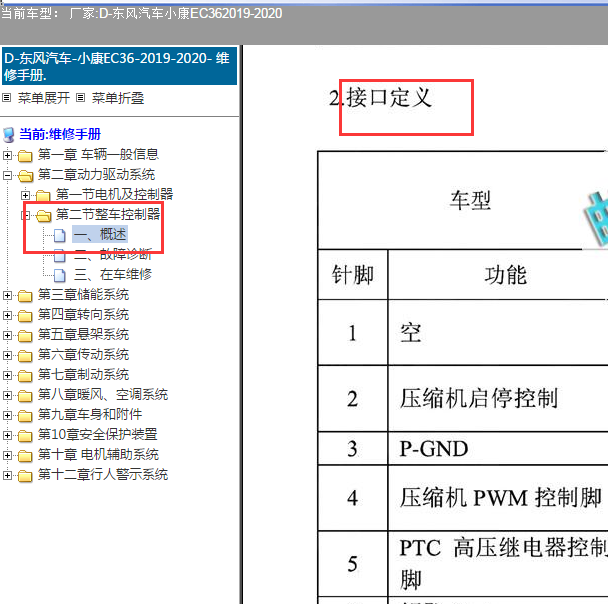Expand 第10章安全保护装置 node
Image resolution: width=608 pixels, height=604 pixels.
click(7, 435)
